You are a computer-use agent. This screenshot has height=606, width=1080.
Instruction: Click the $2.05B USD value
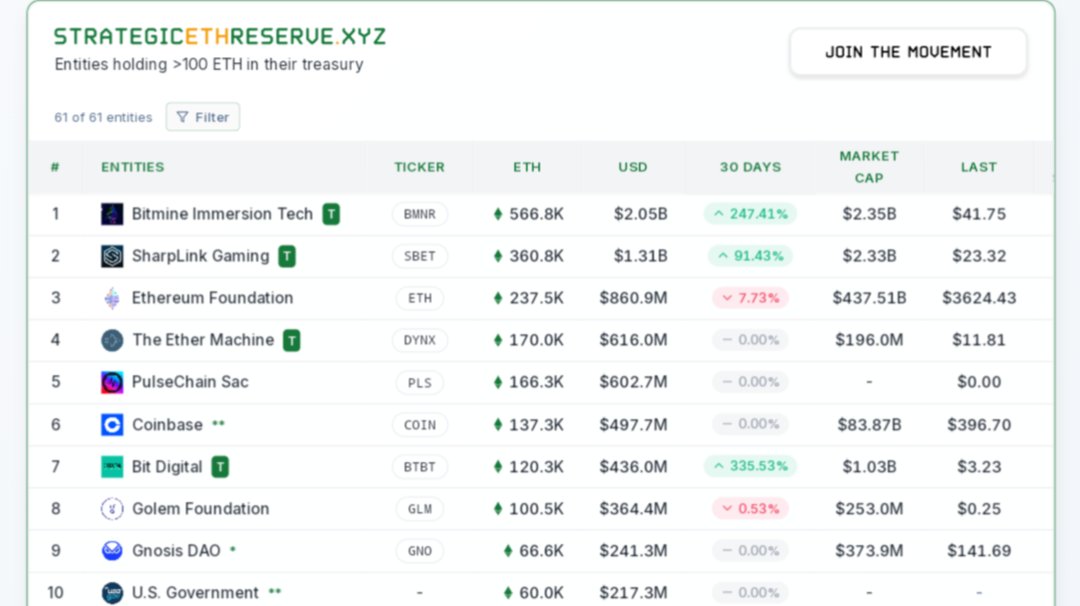(x=641, y=214)
